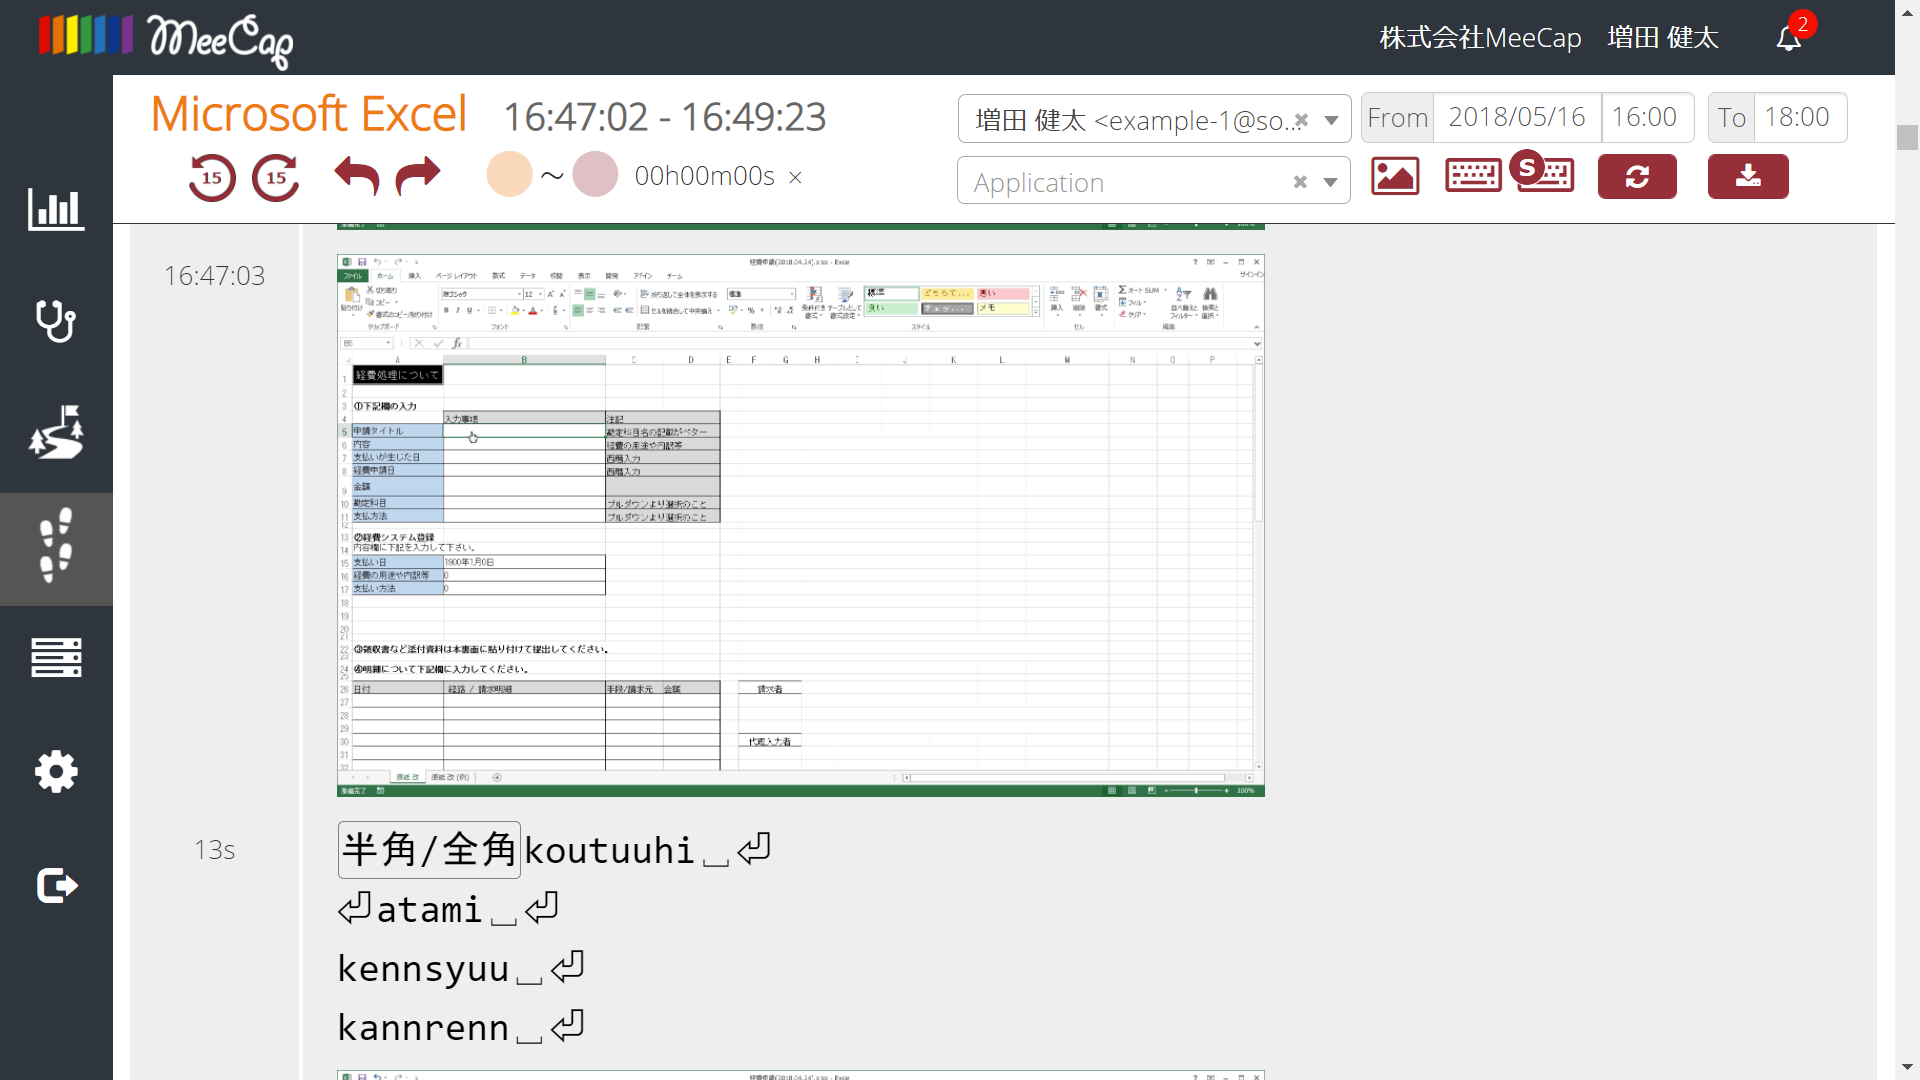Select the orange color swatch

(x=509, y=175)
